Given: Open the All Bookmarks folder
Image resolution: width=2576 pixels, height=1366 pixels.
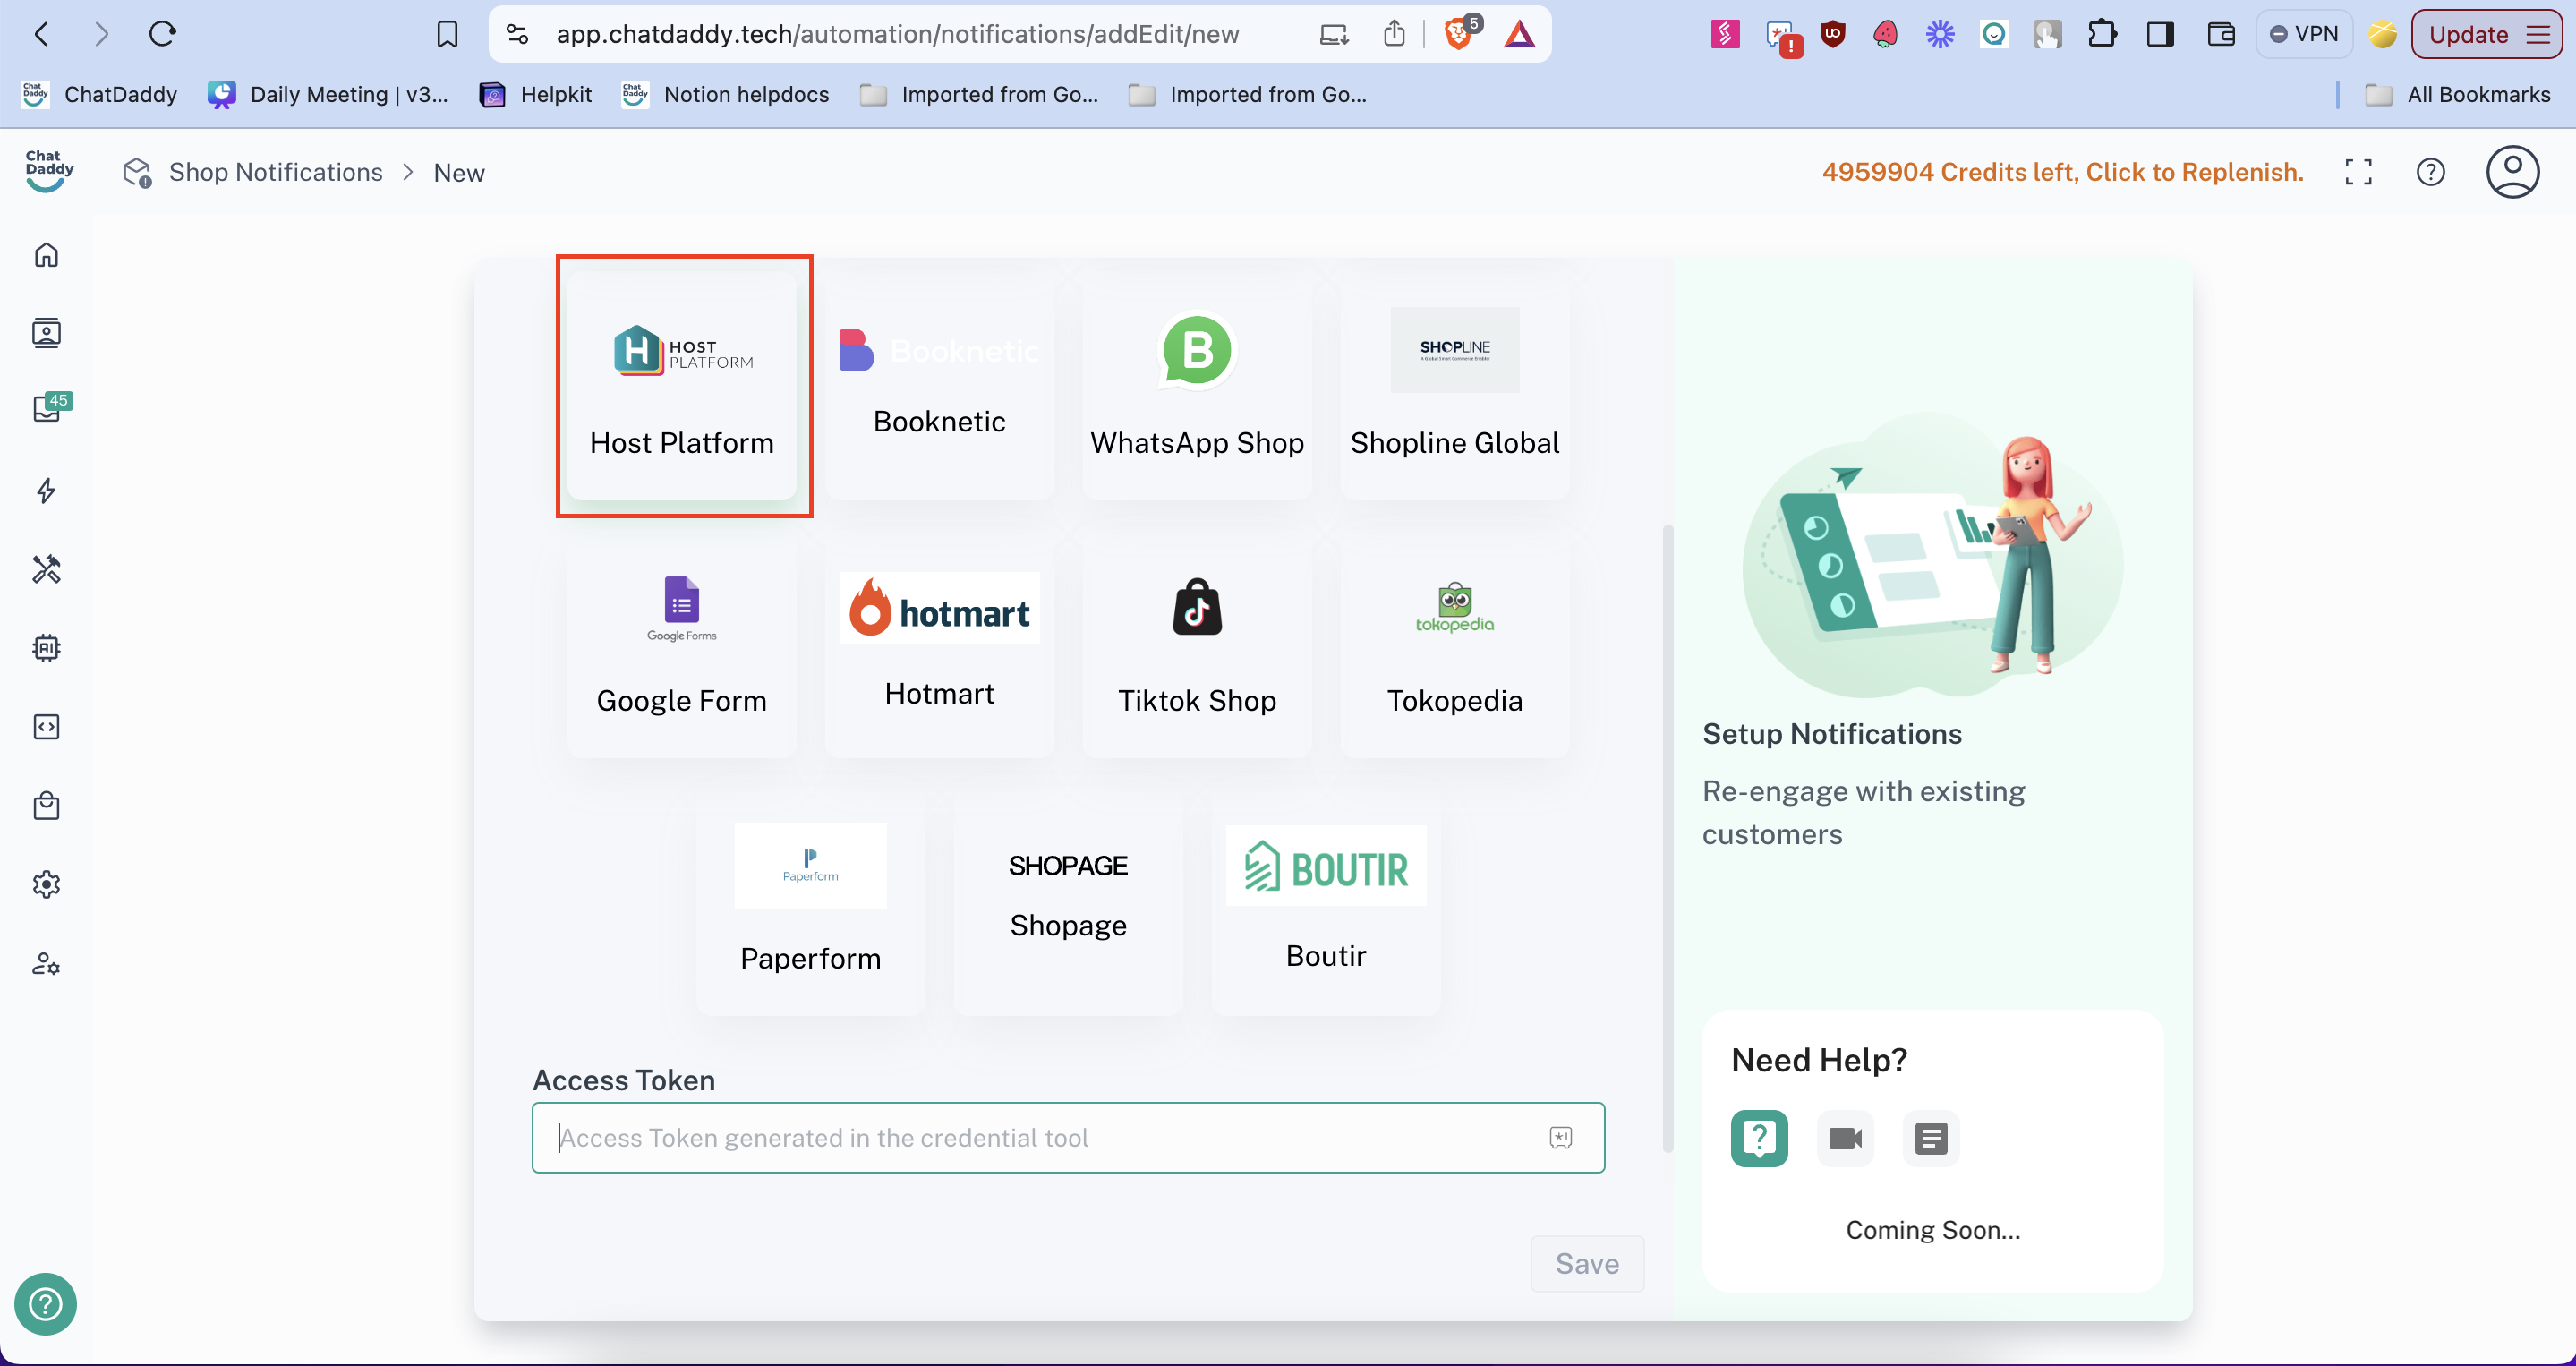Looking at the screenshot, I should 2458,94.
